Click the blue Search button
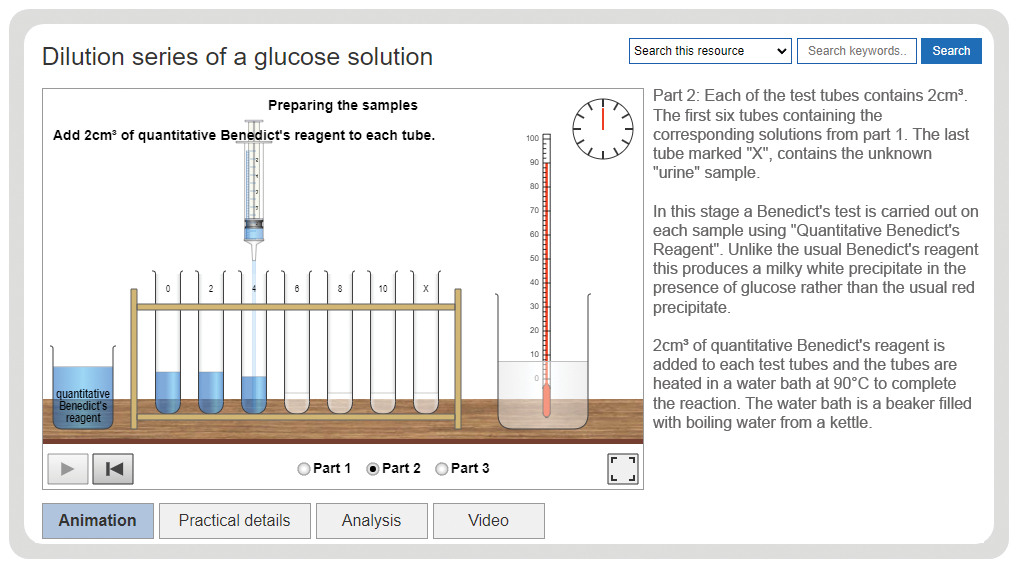 pyautogui.click(x=951, y=51)
